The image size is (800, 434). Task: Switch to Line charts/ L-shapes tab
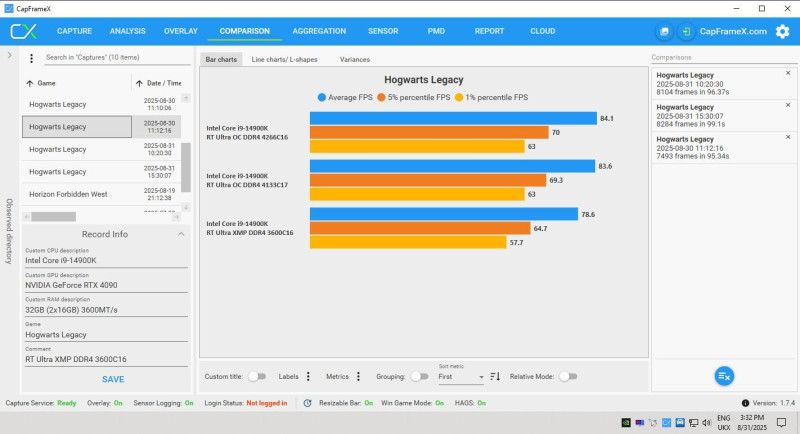(284, 60)
